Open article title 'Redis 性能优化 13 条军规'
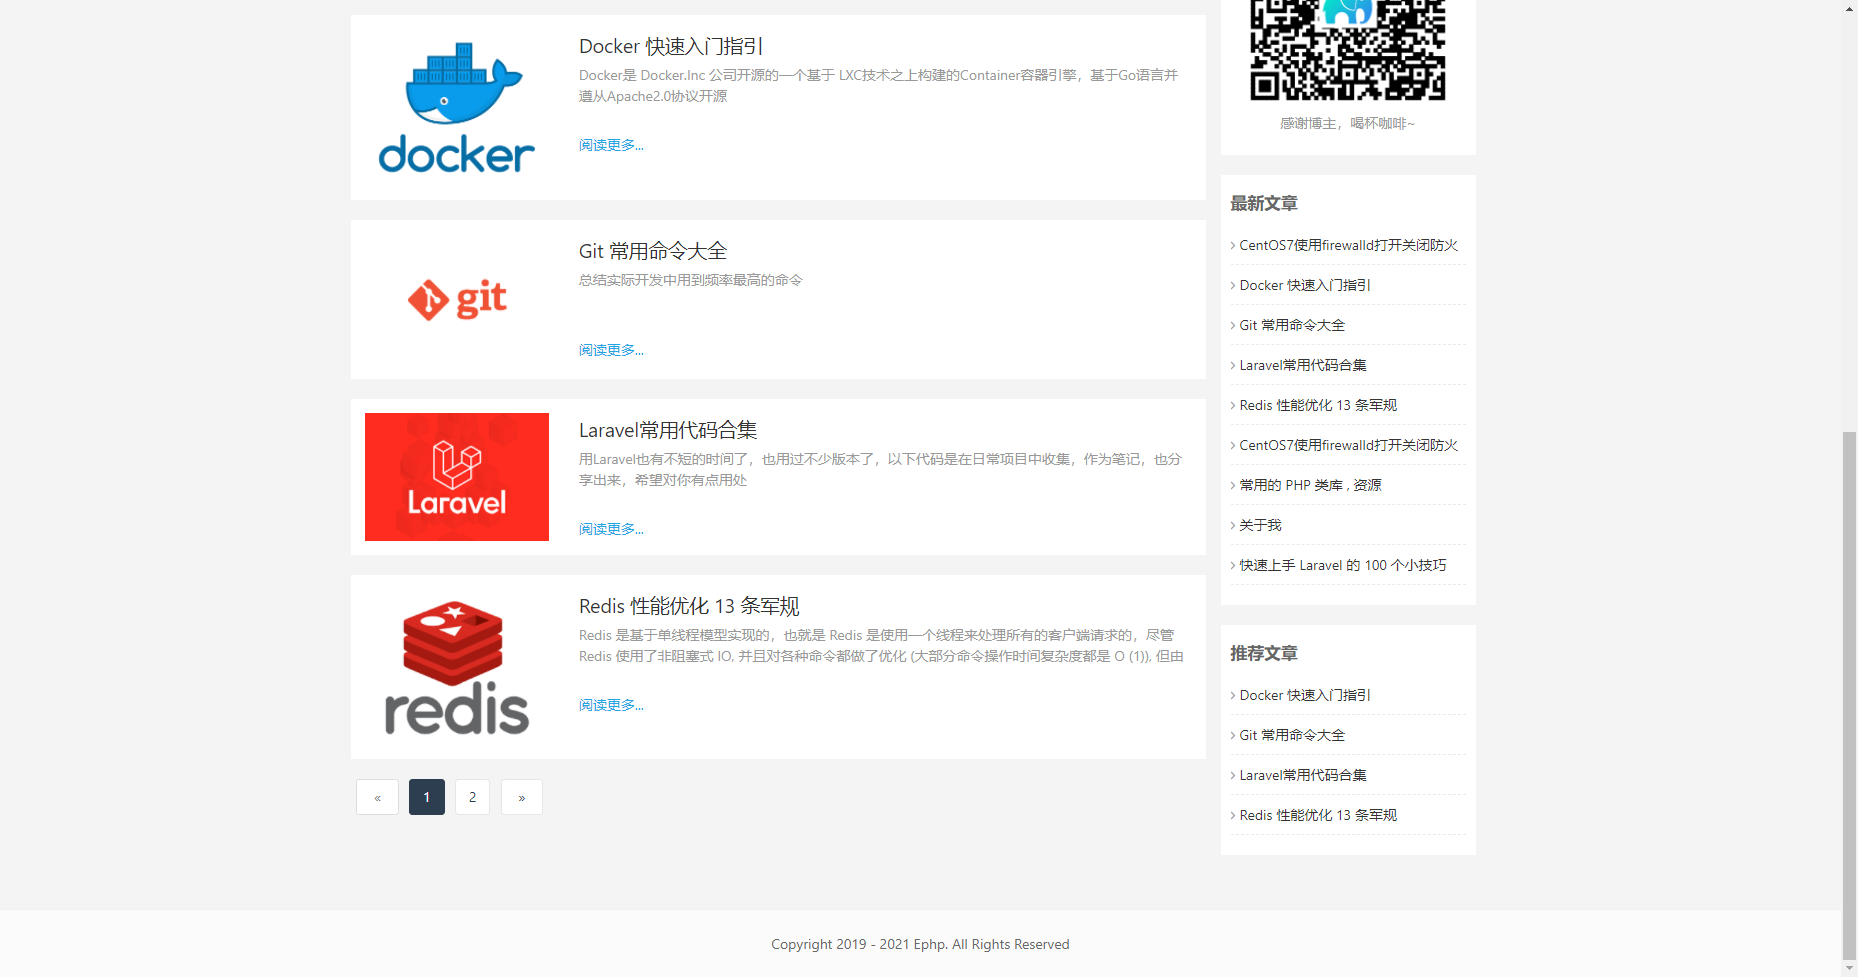The height and width of the screenshot is (977, 1858). (x=689, y=606)
